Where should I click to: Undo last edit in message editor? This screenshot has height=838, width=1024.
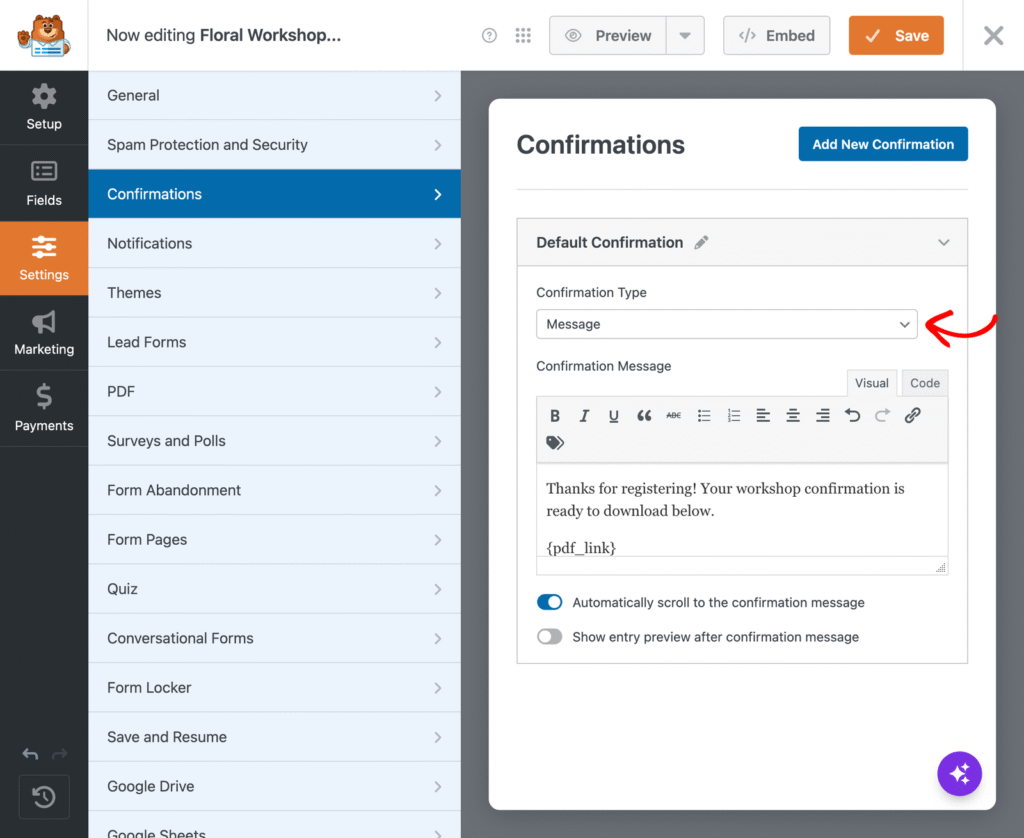(x=852, y=415)
